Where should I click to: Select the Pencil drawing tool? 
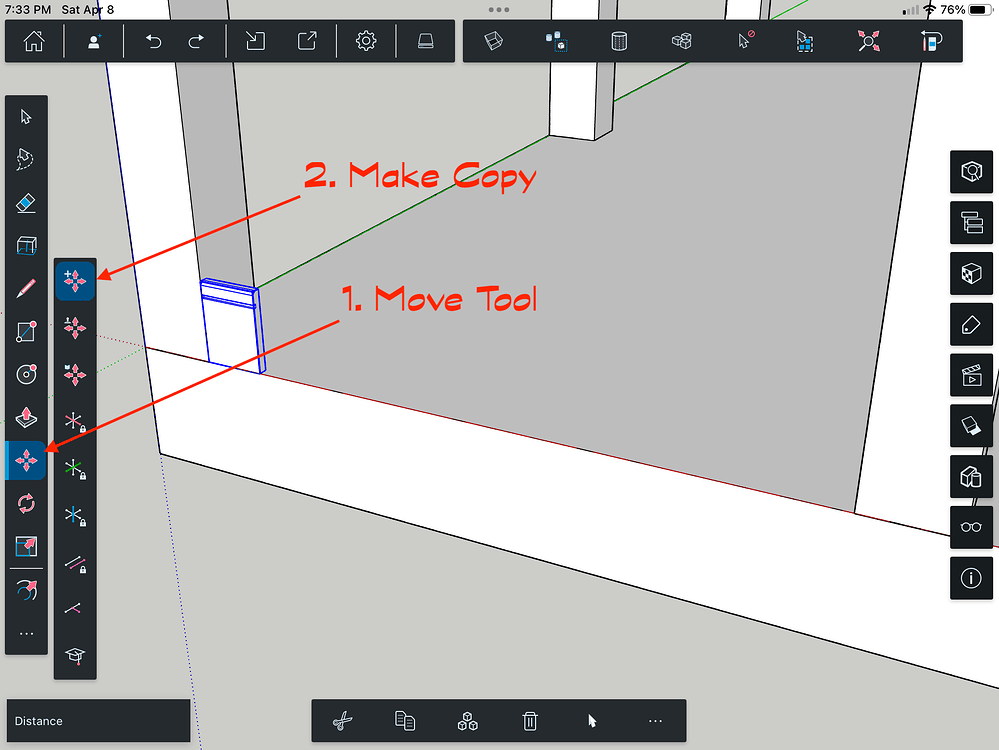(x=25, y=290)
